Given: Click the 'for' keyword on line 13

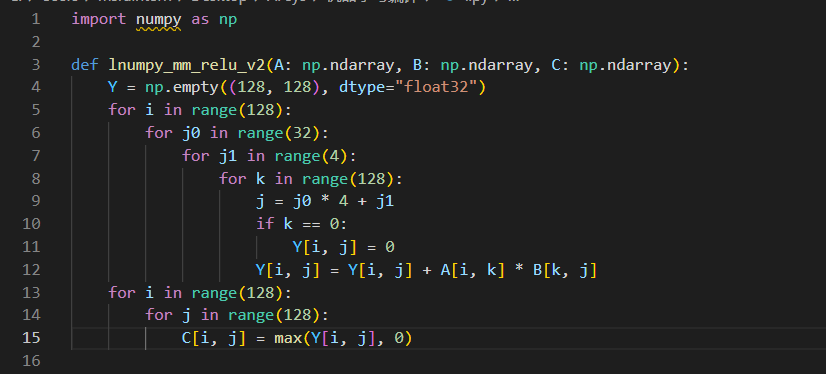Looking at the screenshot, I should pyautogui.click(x=122, y=292).
